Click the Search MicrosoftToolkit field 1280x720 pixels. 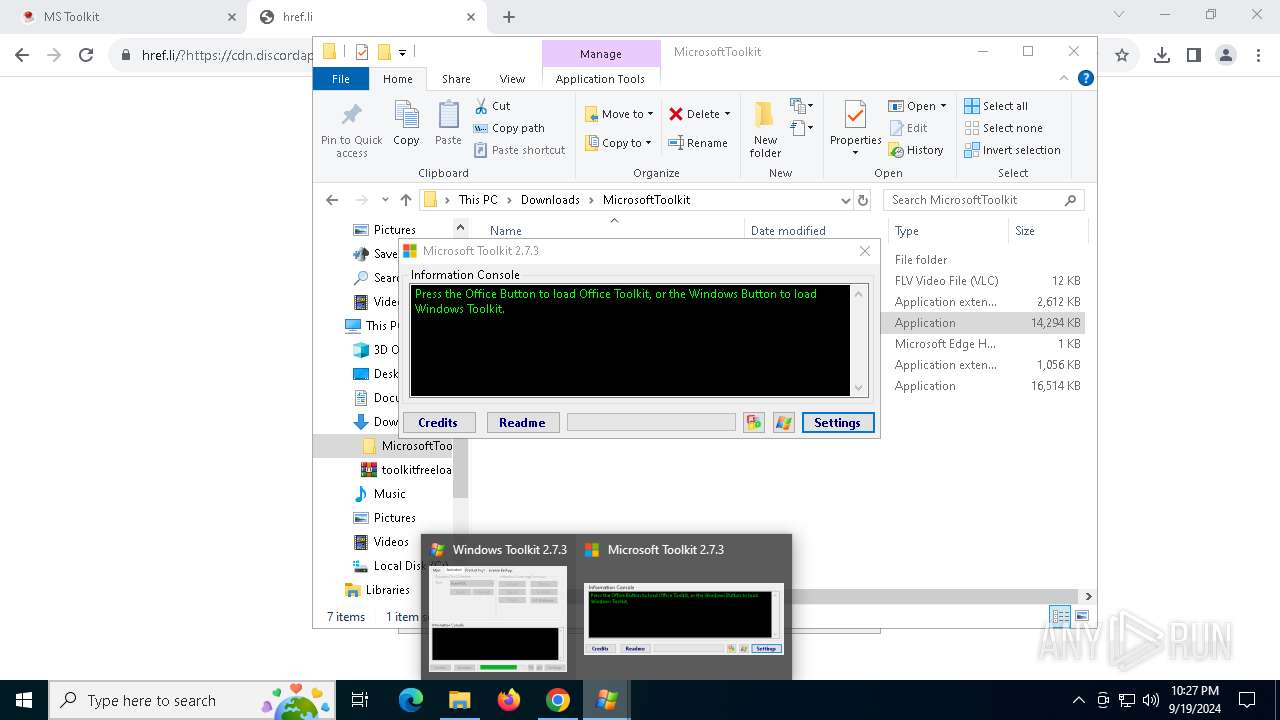click(x=984, y=200)
